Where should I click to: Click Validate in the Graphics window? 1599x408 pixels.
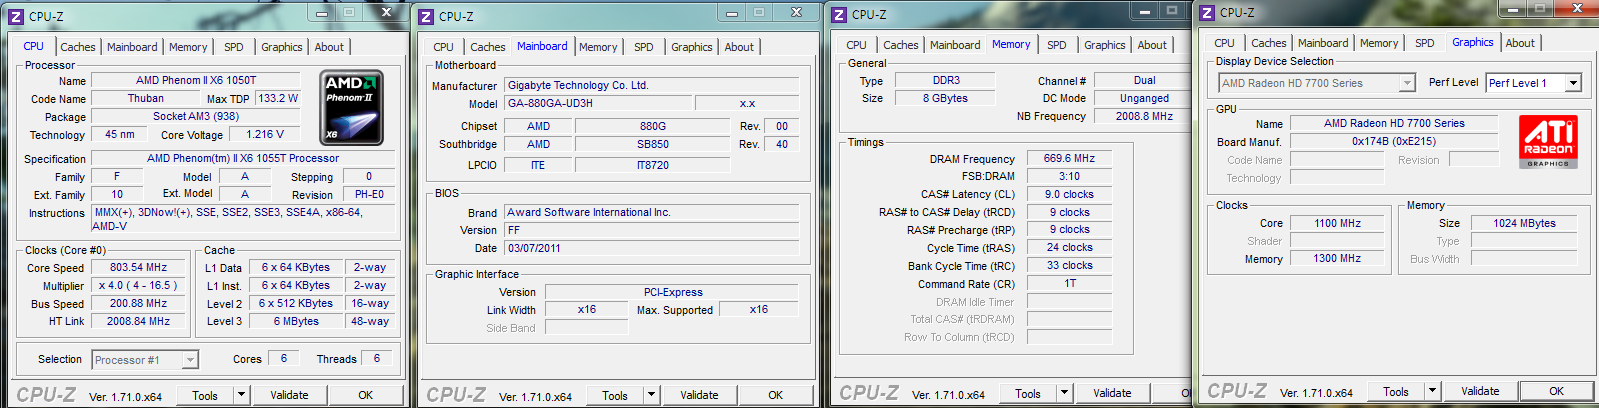(x=1480, y=391)
